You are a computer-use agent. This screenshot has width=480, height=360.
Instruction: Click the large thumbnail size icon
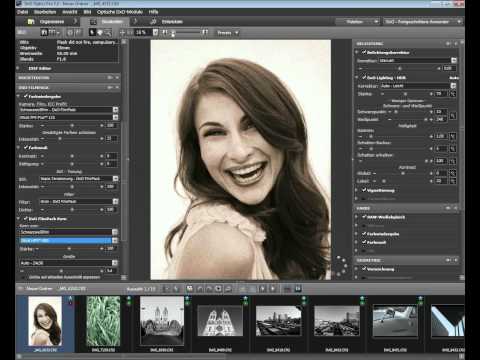(x=205, y=32)
